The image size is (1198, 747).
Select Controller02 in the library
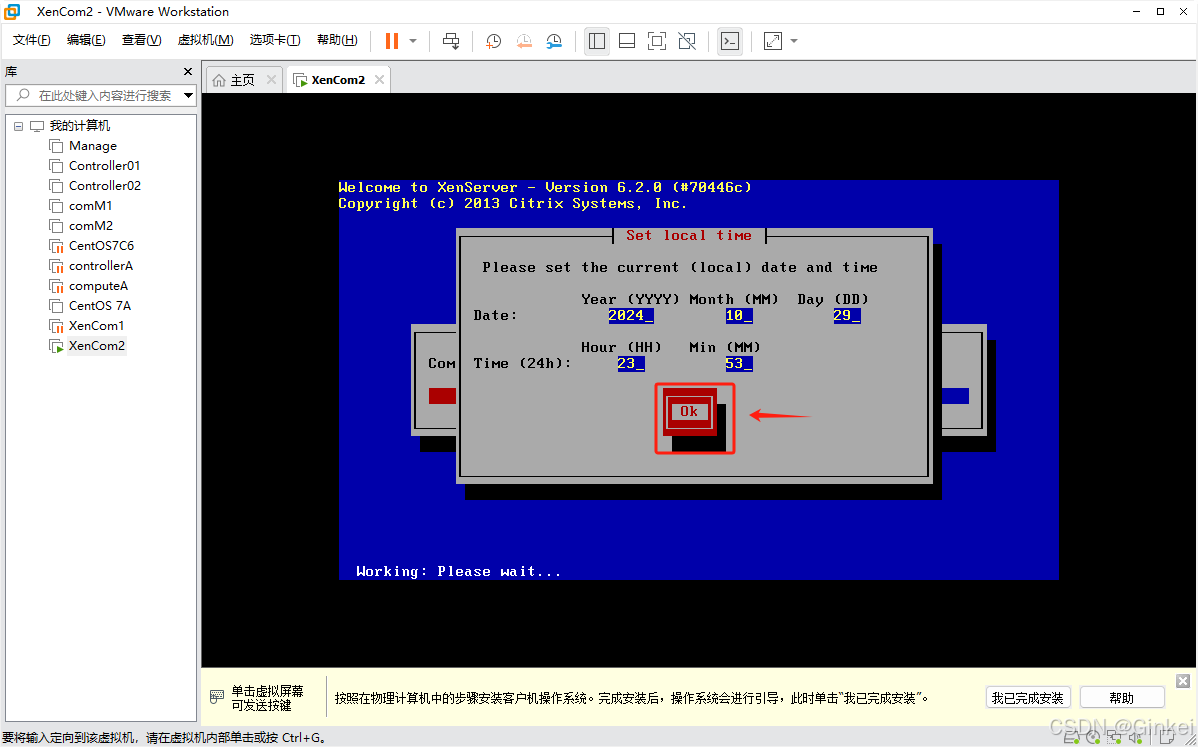(x=105, y=186)
